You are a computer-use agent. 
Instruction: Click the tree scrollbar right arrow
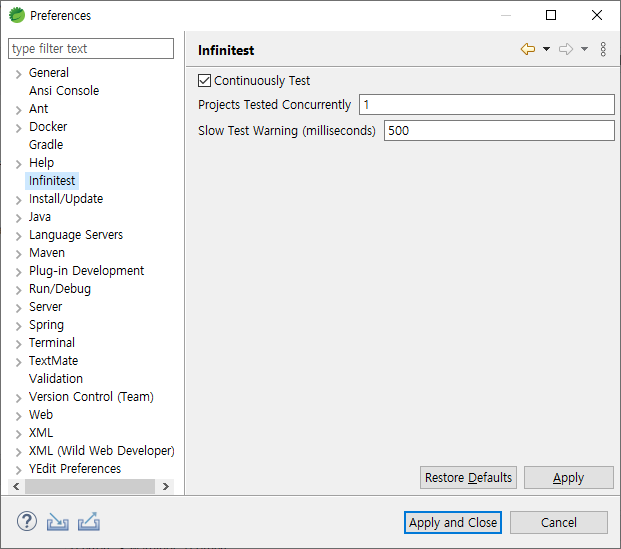(x=166, y=486)
